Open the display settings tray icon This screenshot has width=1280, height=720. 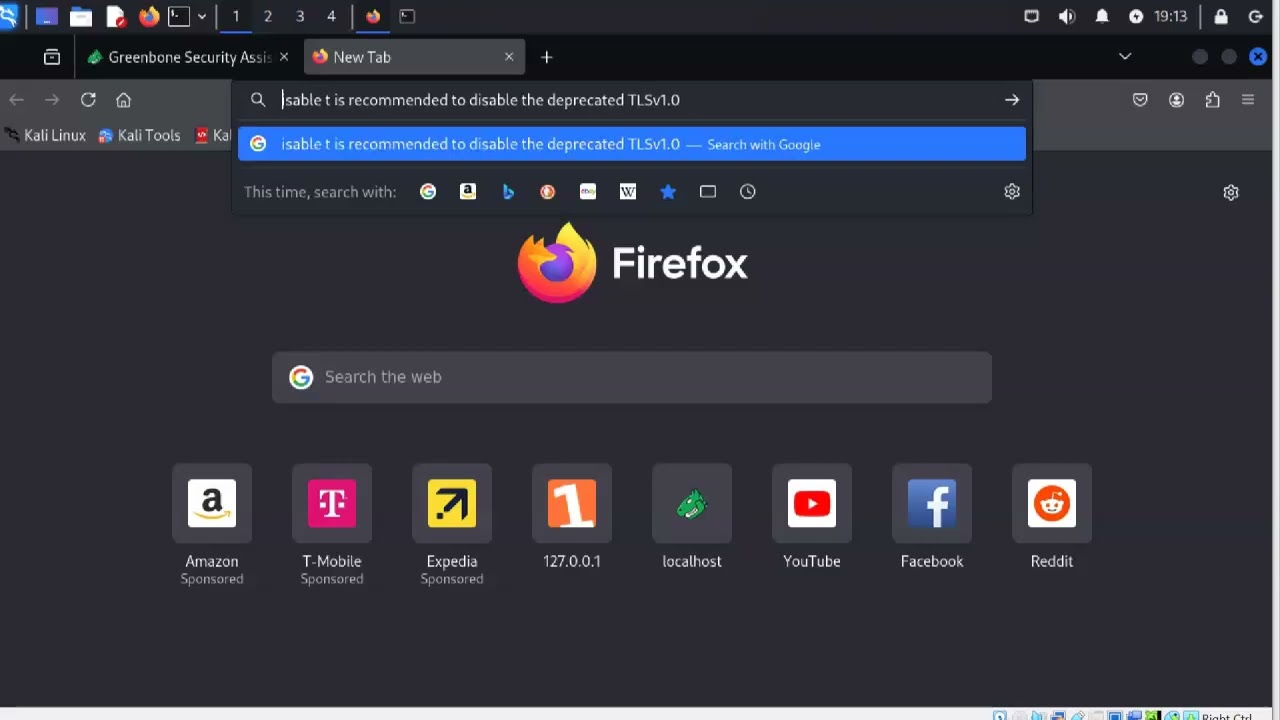(1032, 16)
